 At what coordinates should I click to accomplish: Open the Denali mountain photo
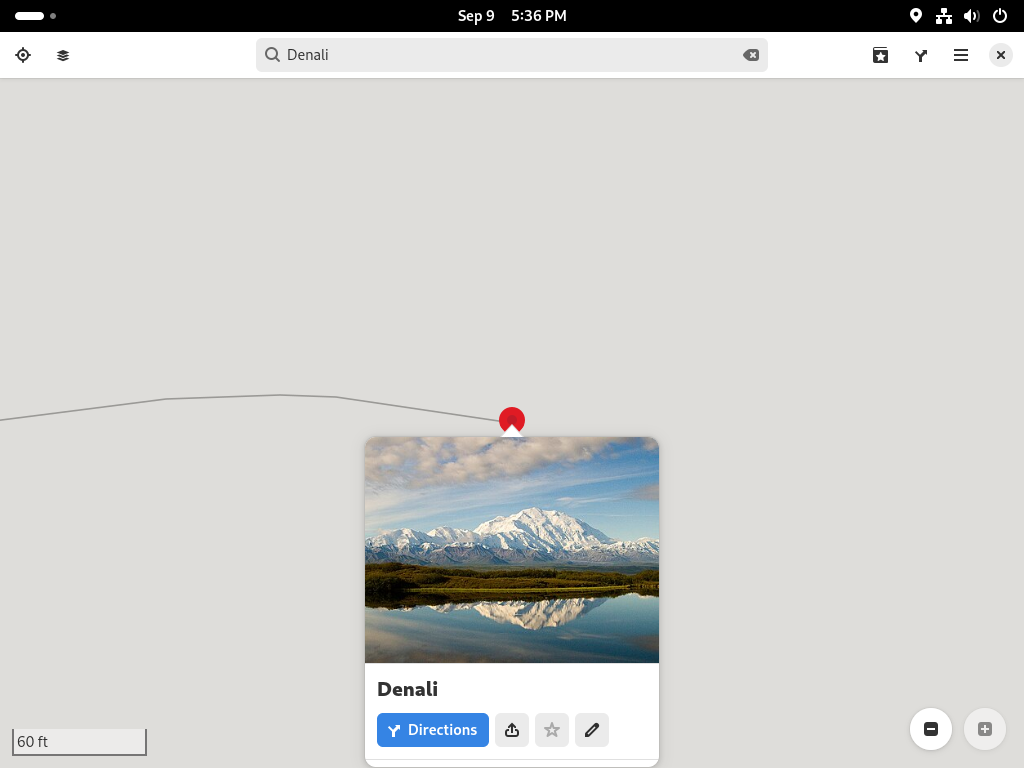pos(512,550)
